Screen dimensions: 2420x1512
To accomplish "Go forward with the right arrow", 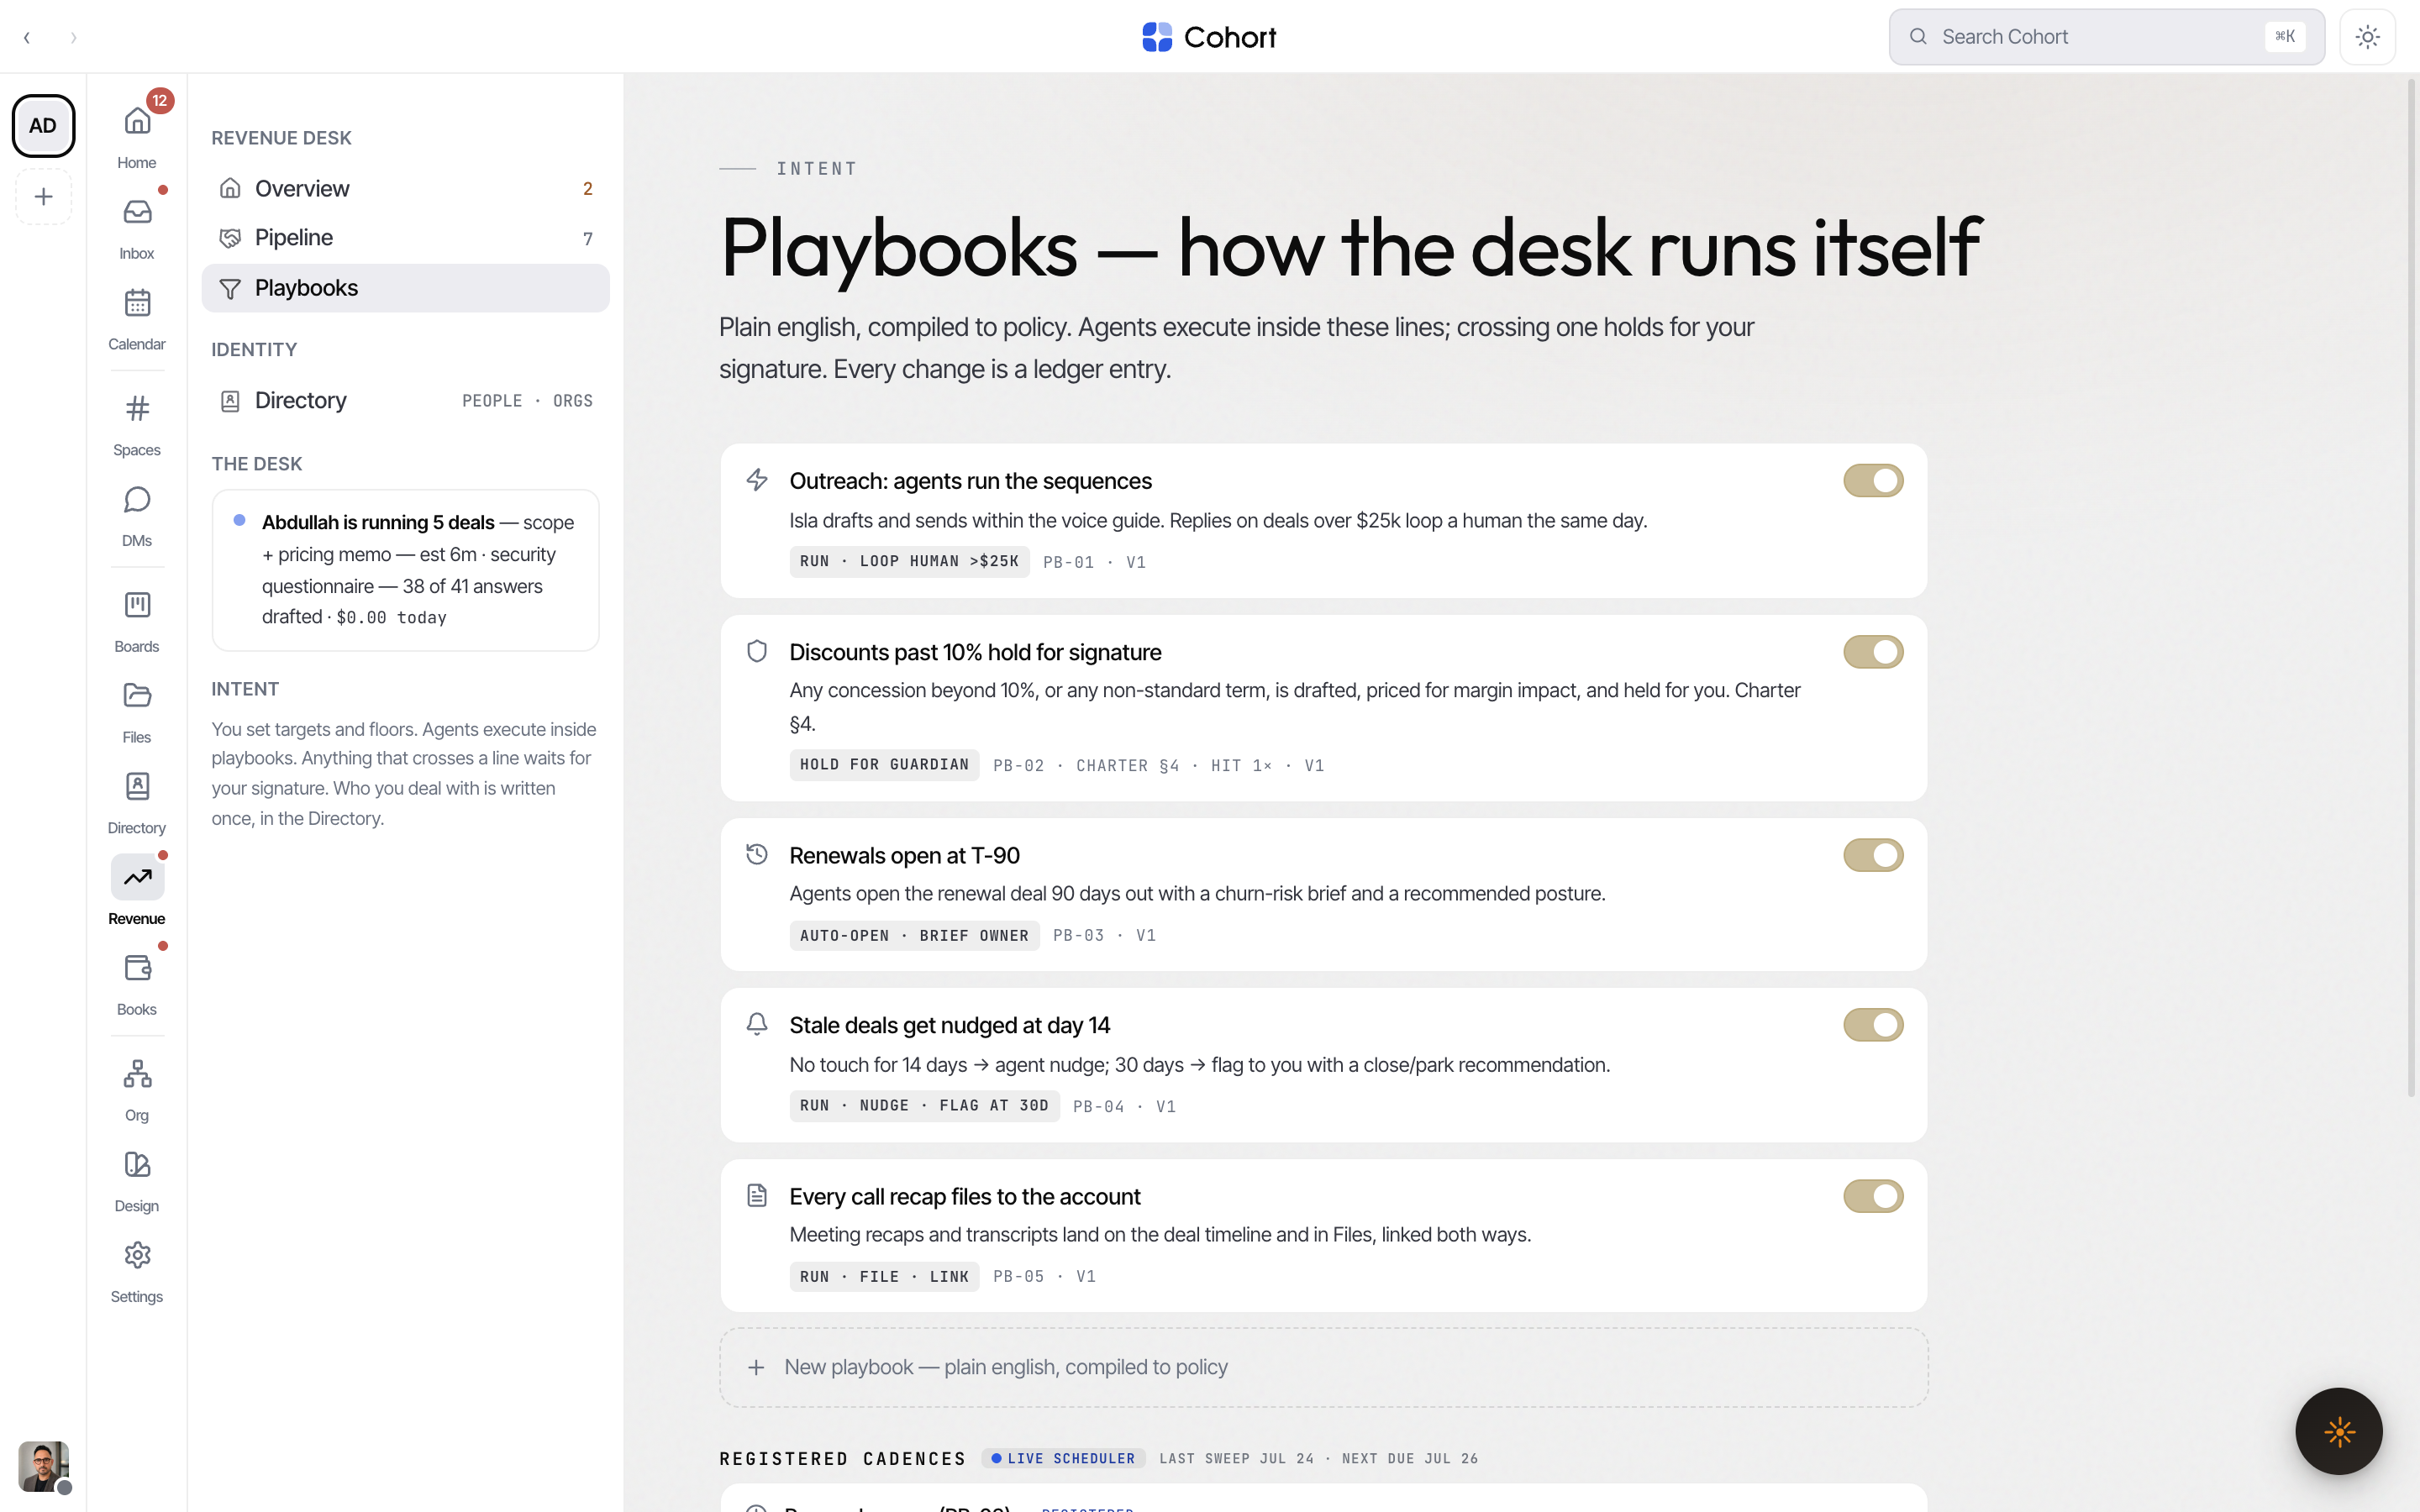I will click(x=73, y=38).
